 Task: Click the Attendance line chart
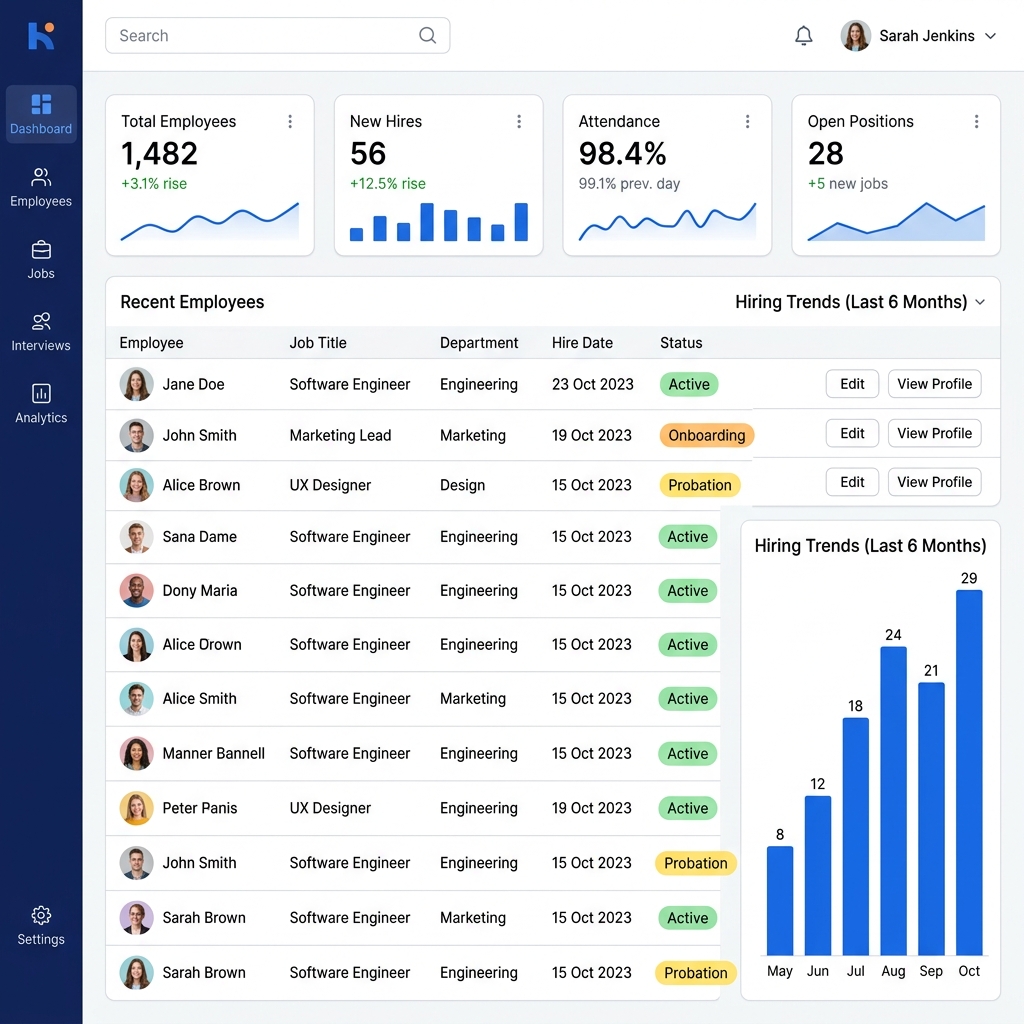(x=667, y=221)
